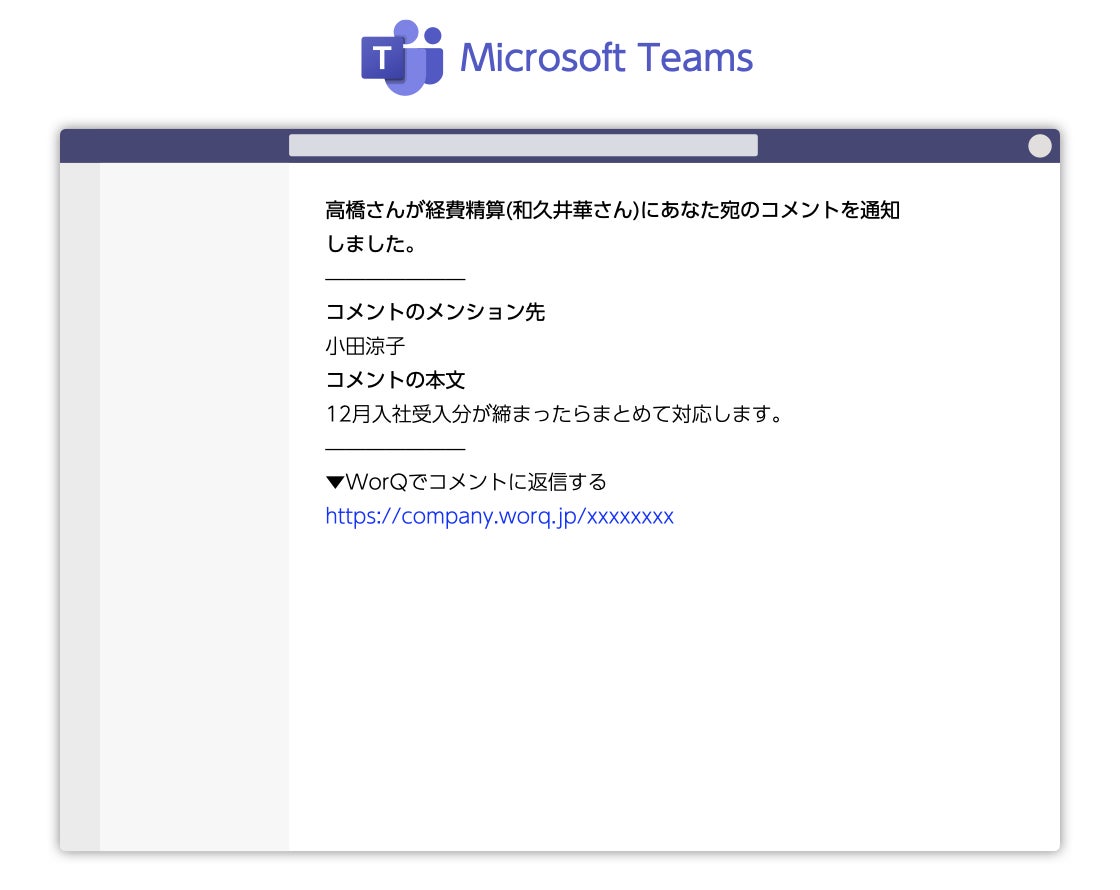Click the notification message starting 高橋さんが経費精算
1120x890 pixels.
(612, 226)
